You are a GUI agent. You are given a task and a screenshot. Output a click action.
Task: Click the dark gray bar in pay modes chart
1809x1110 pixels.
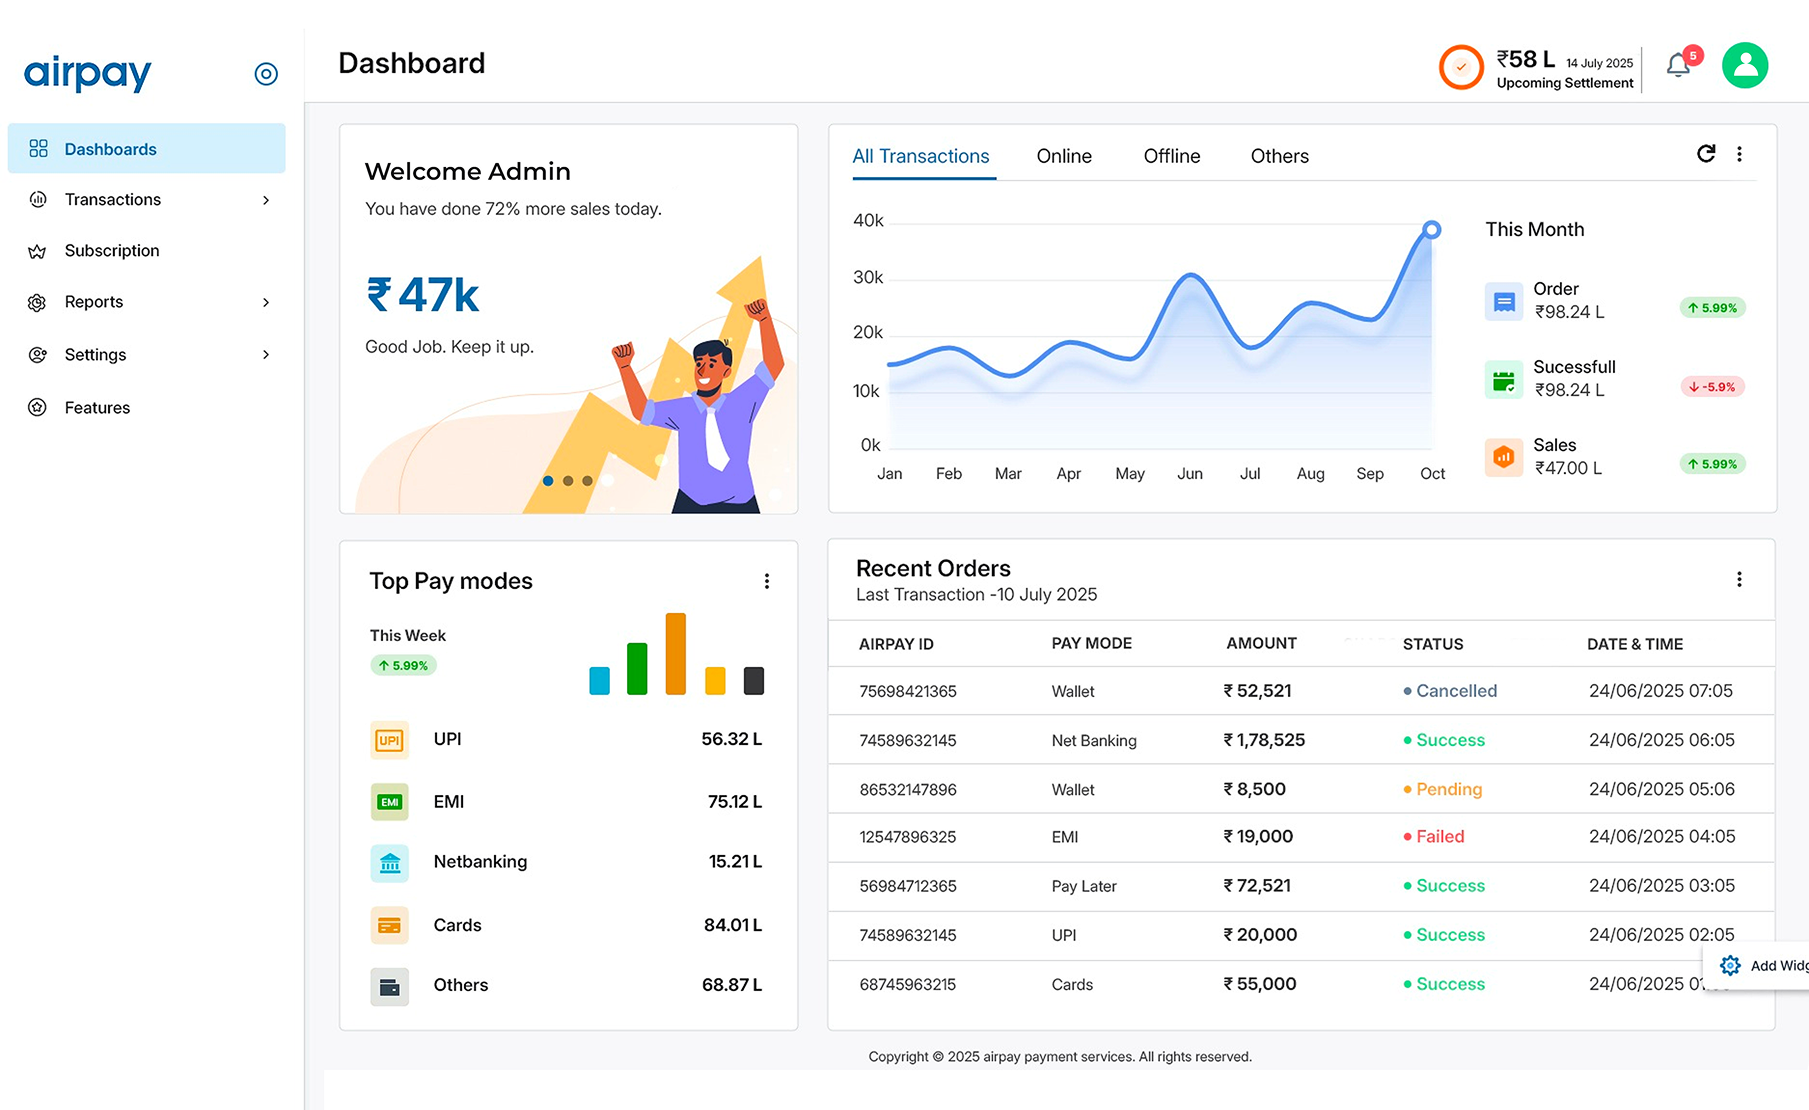754,680
